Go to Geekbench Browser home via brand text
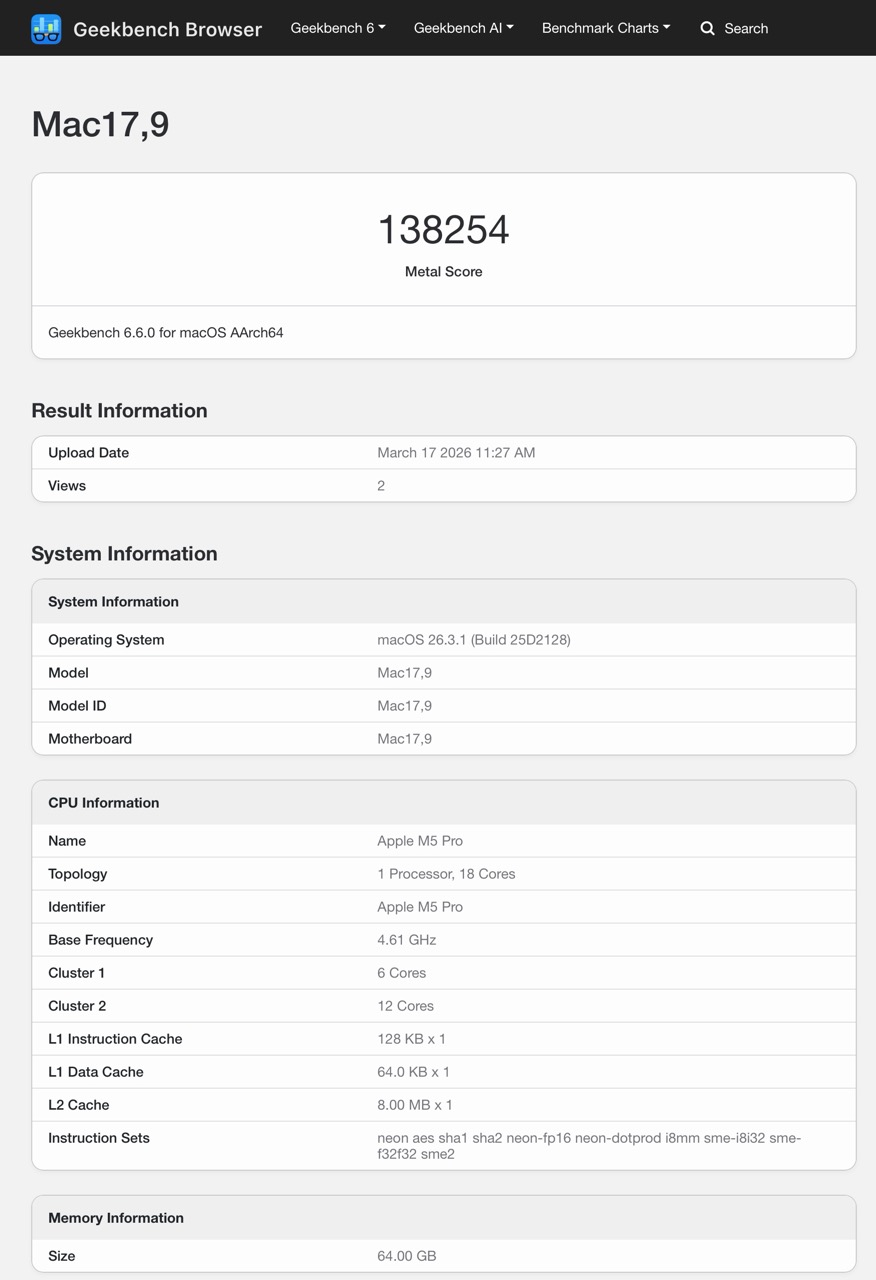This screenshot has width=876, height=1280. tap(167, 29)
